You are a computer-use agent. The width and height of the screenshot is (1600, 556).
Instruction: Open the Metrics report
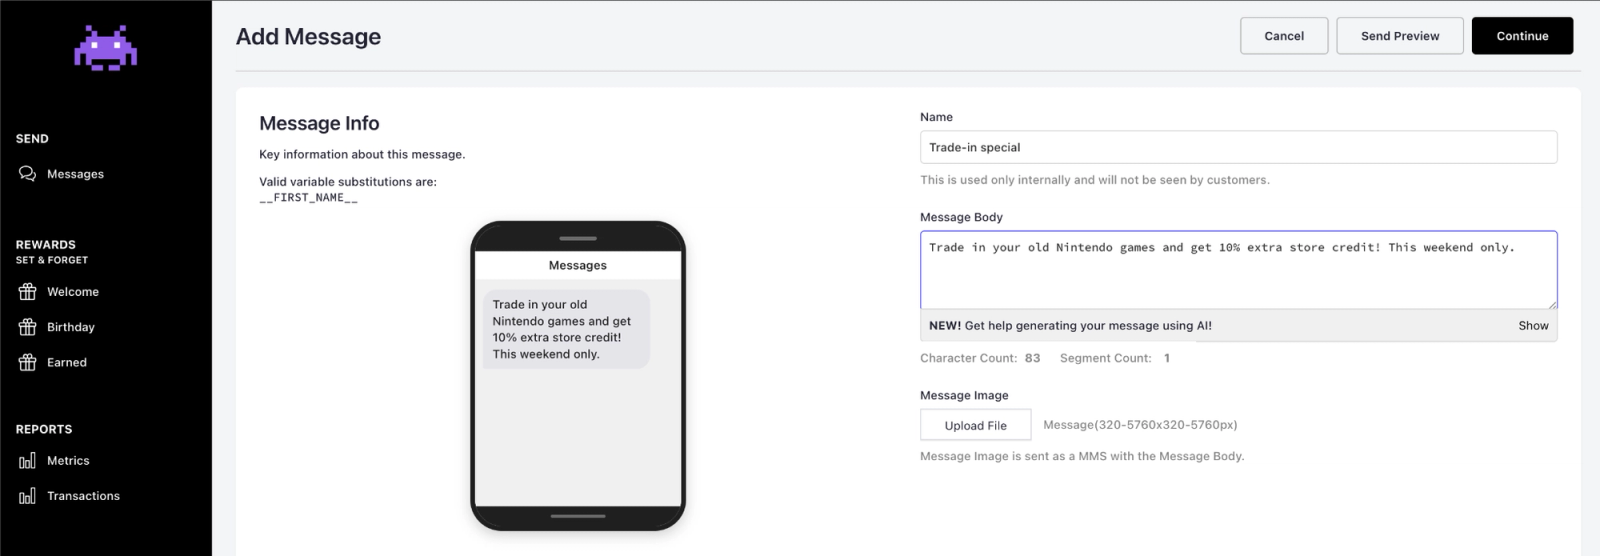pos(68,461)
